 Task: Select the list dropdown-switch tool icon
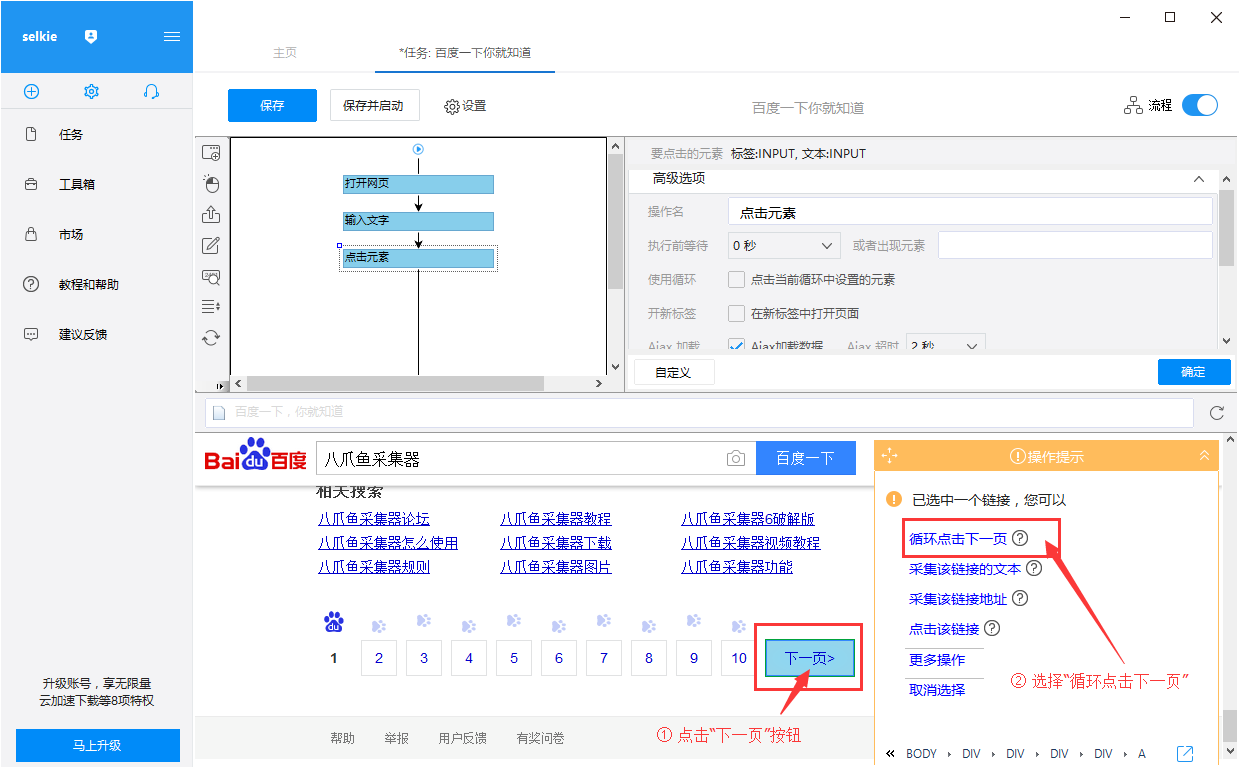tap(211, 306)
